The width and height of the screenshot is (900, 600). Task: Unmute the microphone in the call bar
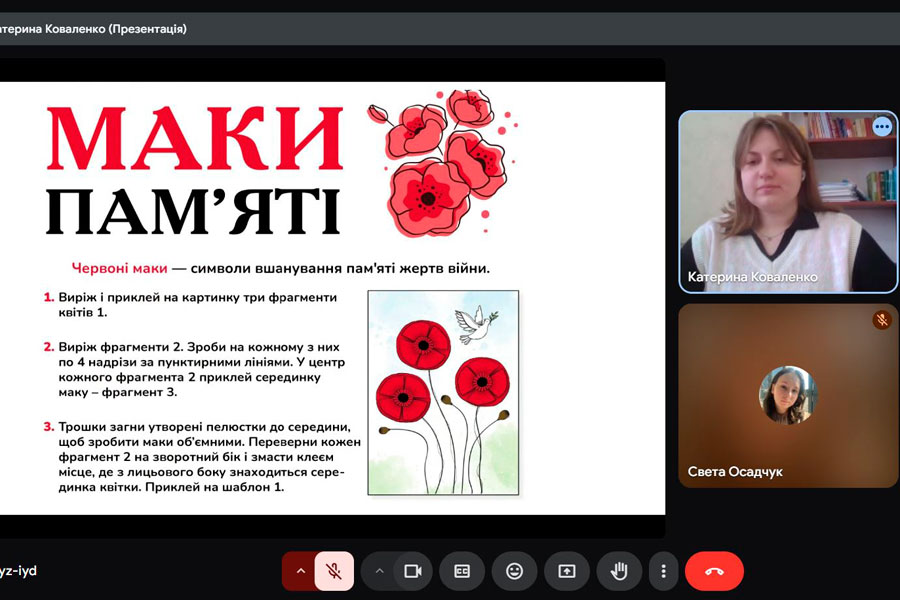tap(335, 571)
